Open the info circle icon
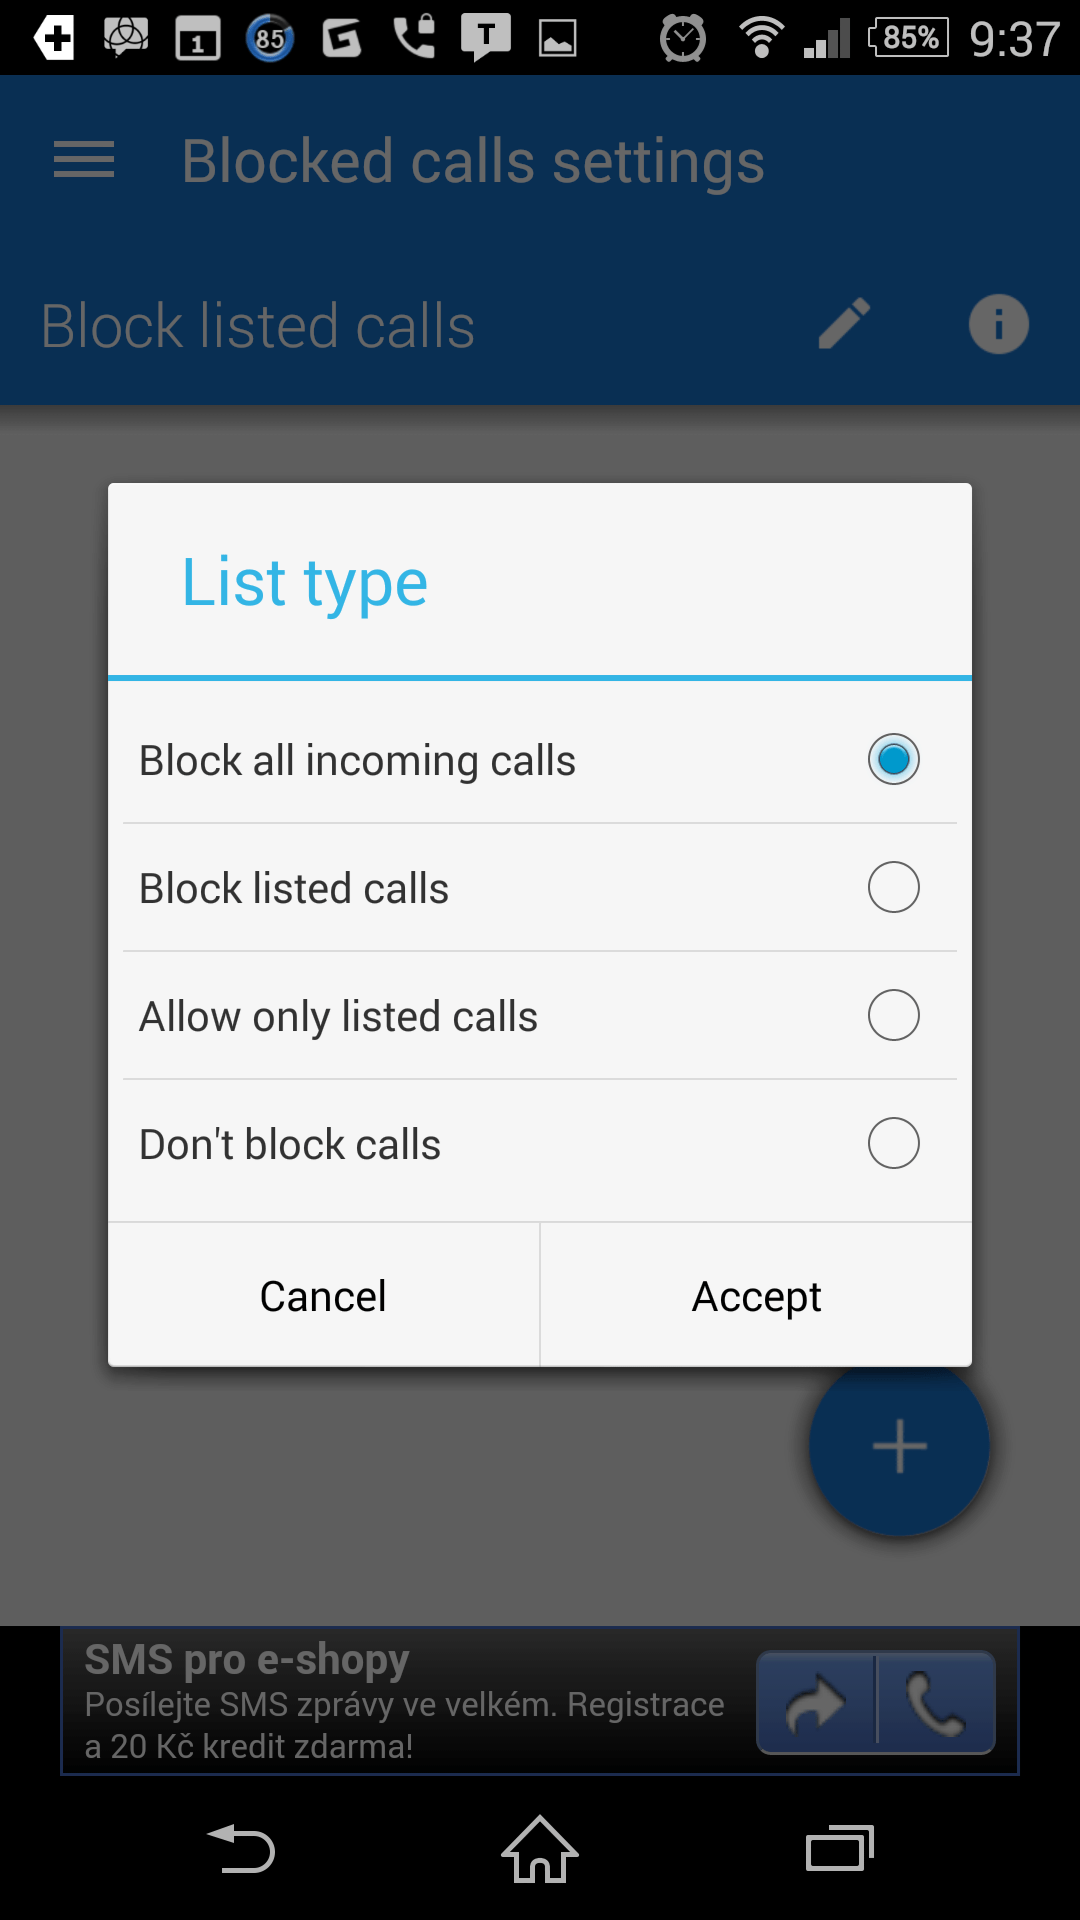Screen dimensions: 1080x1920 pyautogui.click(x=998, y=324)
